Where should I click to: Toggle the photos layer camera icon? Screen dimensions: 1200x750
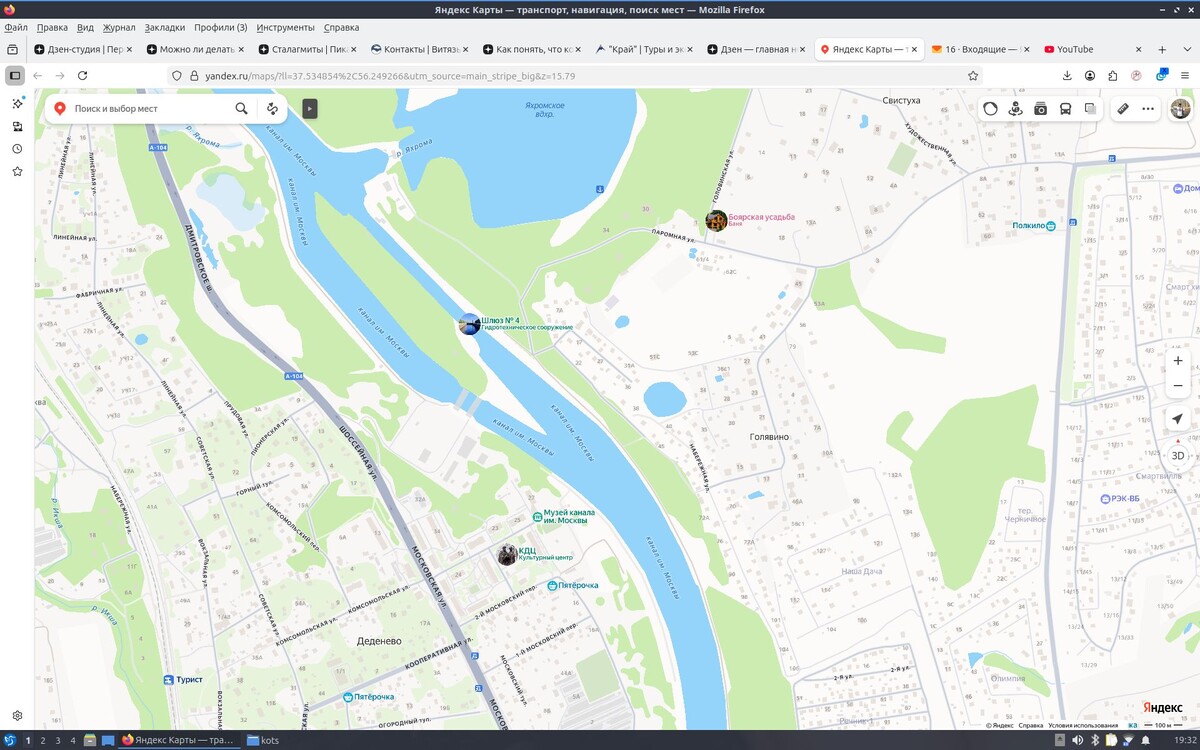click(x=1040, y=108)
